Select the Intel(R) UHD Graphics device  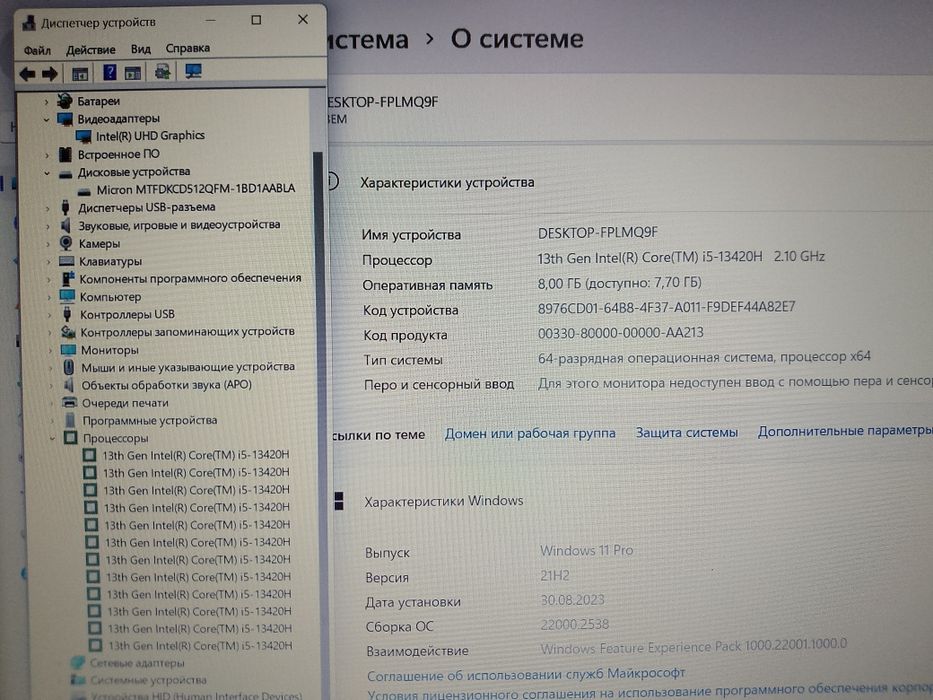coord(150,136)
